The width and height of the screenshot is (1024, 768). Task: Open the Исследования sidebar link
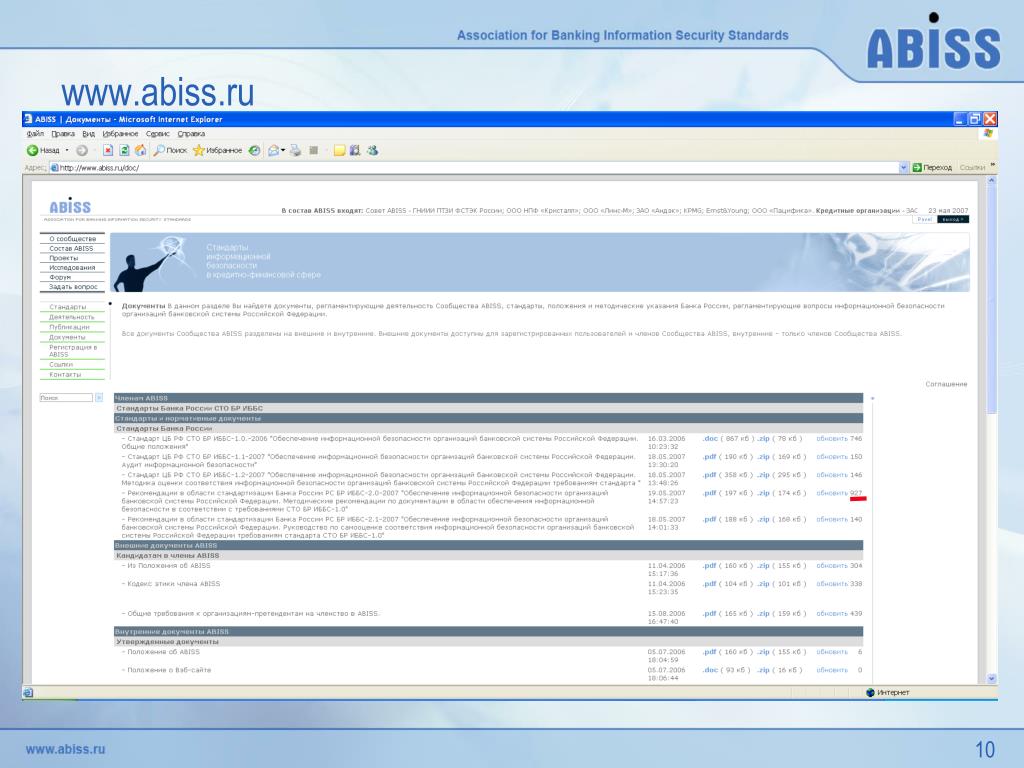coord(72,267)
